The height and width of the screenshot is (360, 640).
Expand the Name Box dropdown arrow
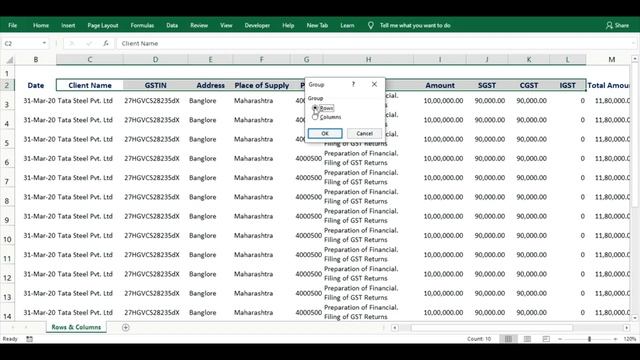[x=44, y=43]
